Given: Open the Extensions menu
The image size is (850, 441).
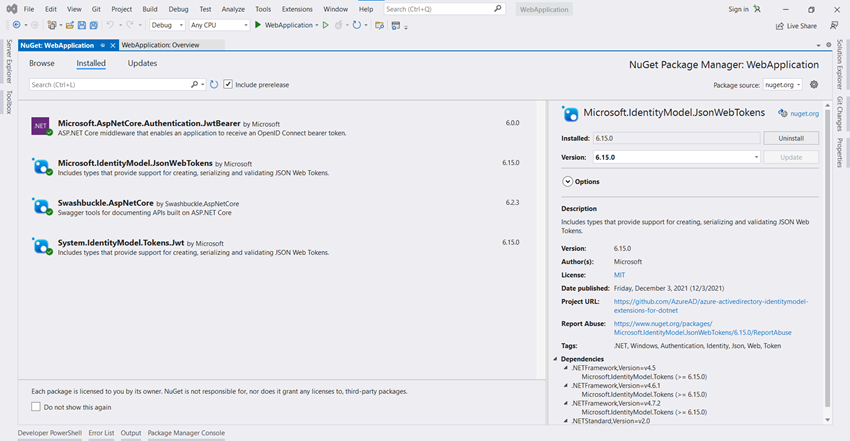Looking at the screenshot, I should point(297,9).
